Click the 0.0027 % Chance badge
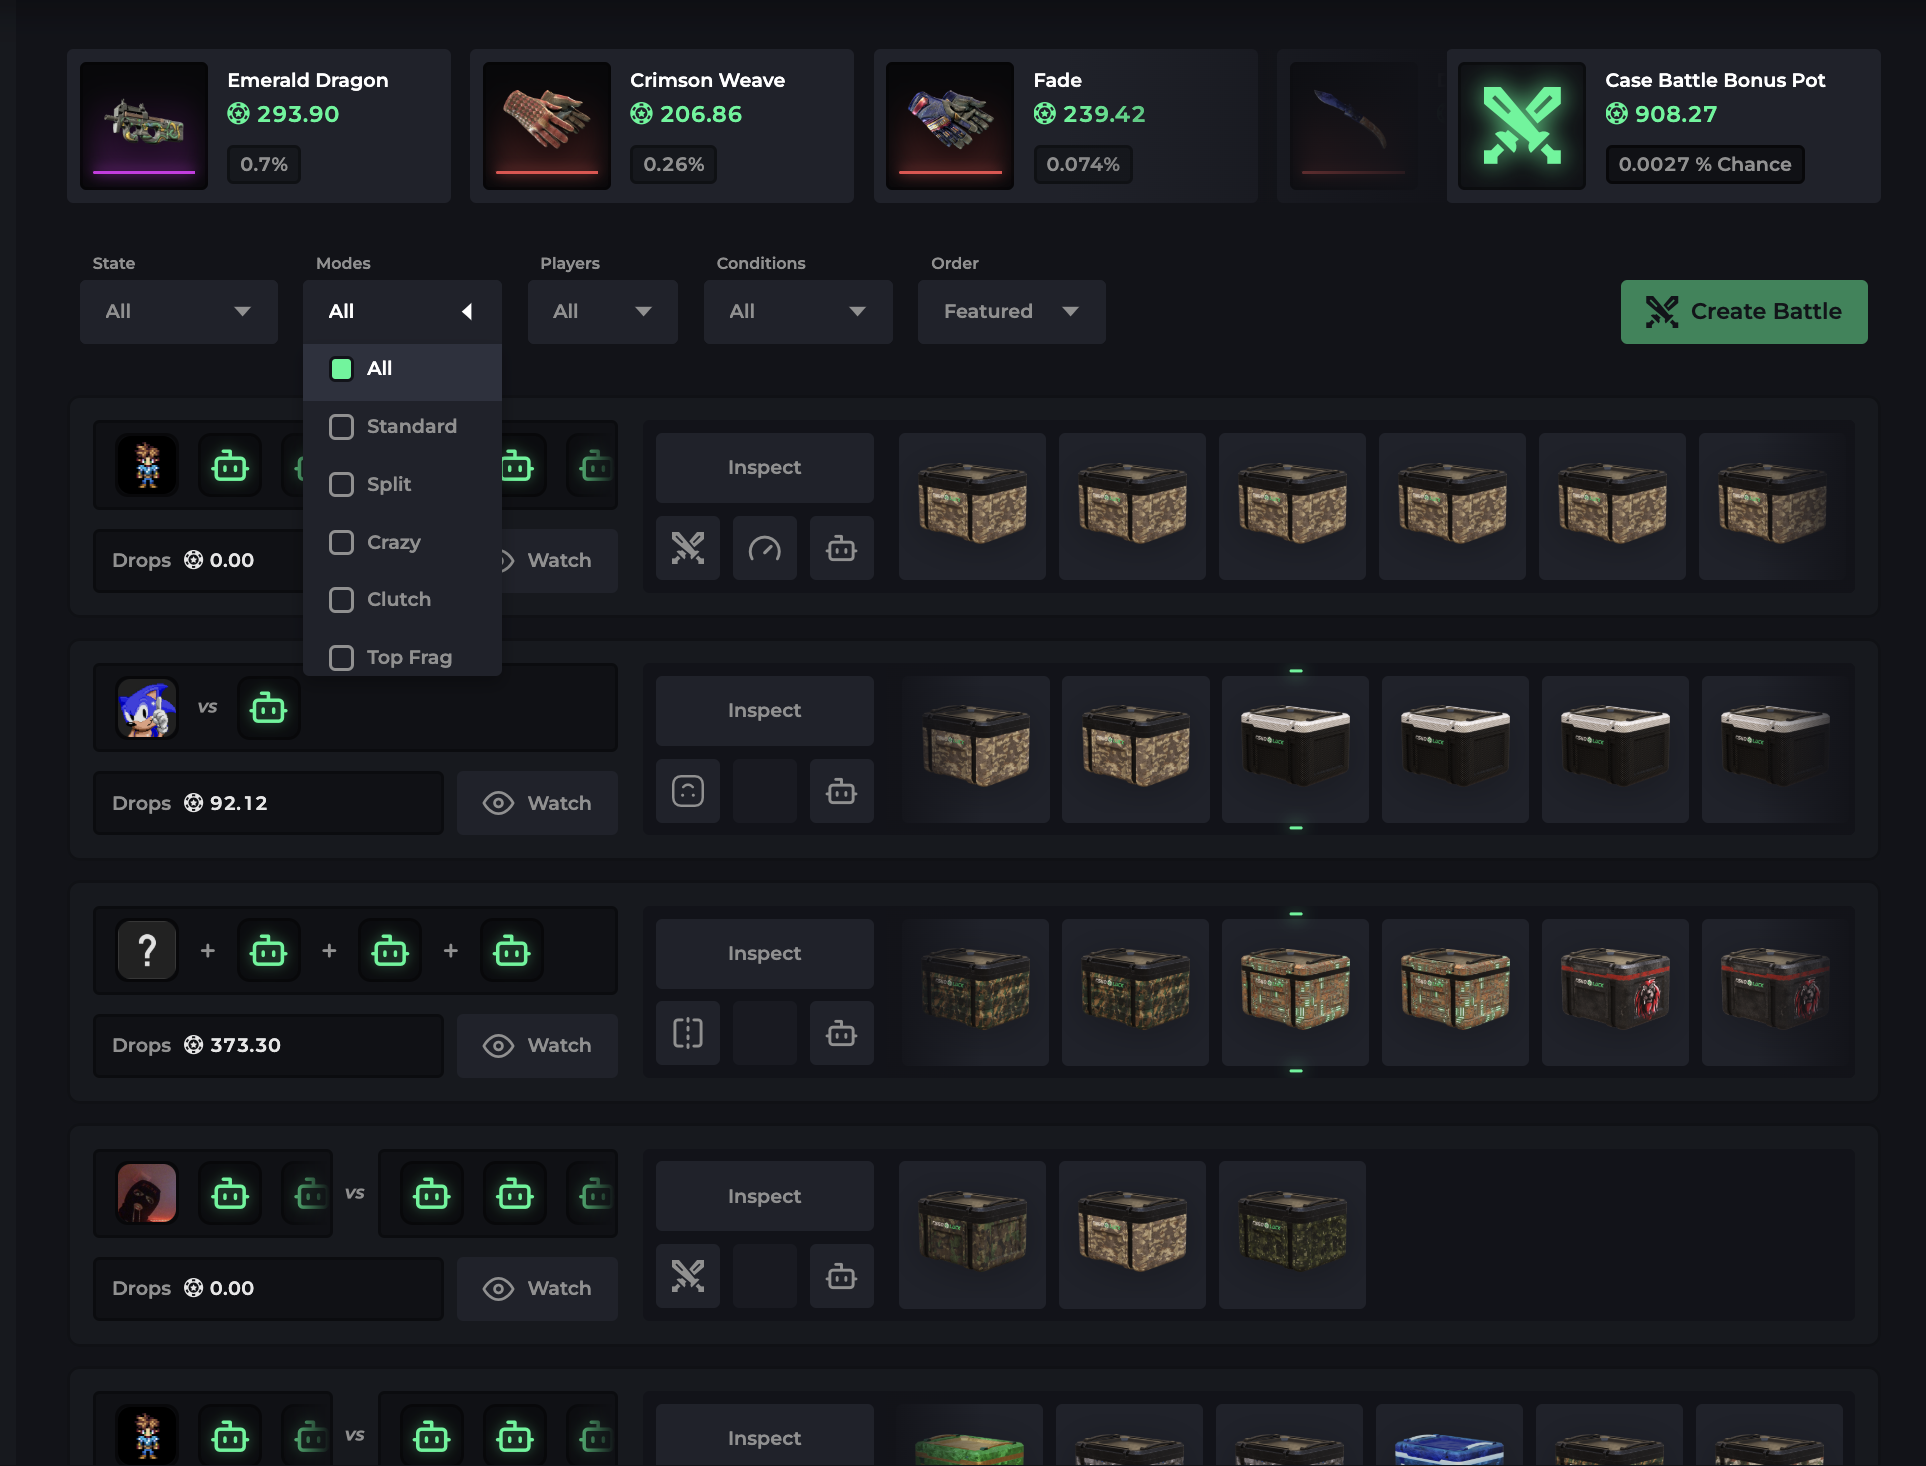This screenshot has width=1926, height=1466. 1705,165
